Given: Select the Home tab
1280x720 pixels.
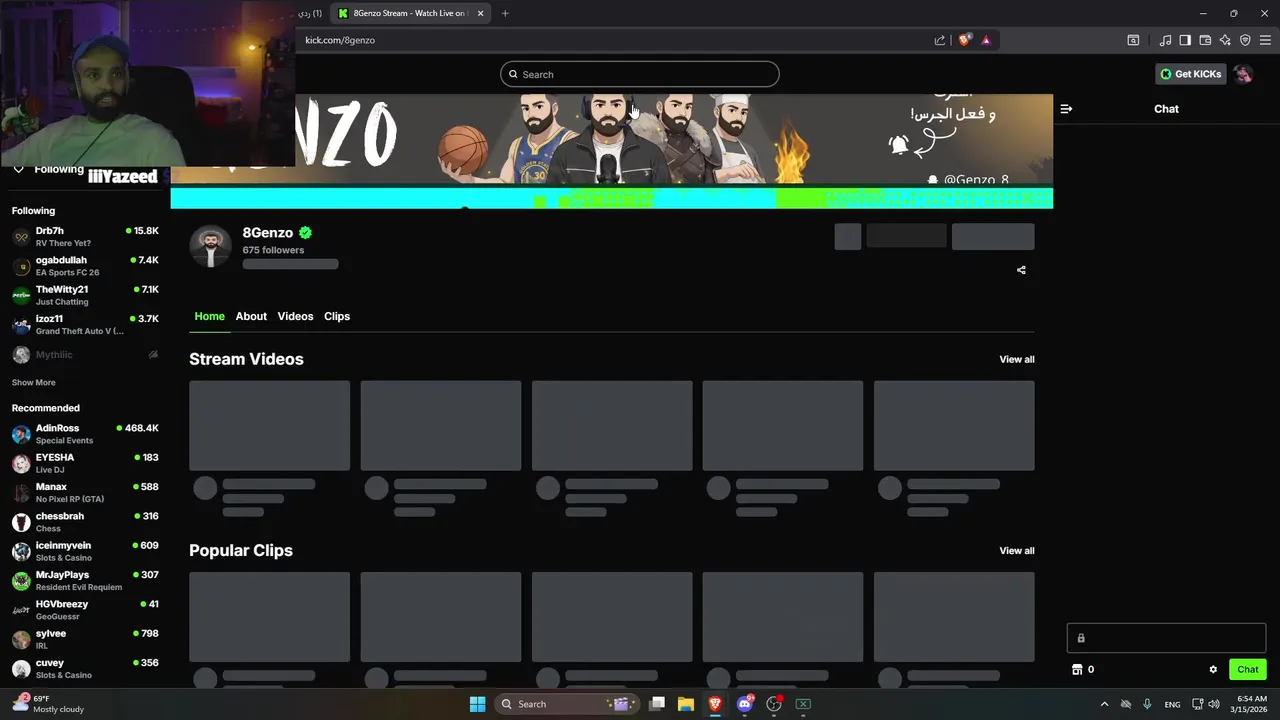Looking at the screenshot, I should point(210,316).
